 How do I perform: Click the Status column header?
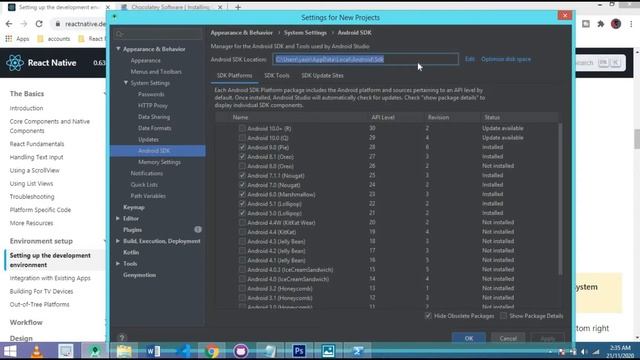pos(492,117)
